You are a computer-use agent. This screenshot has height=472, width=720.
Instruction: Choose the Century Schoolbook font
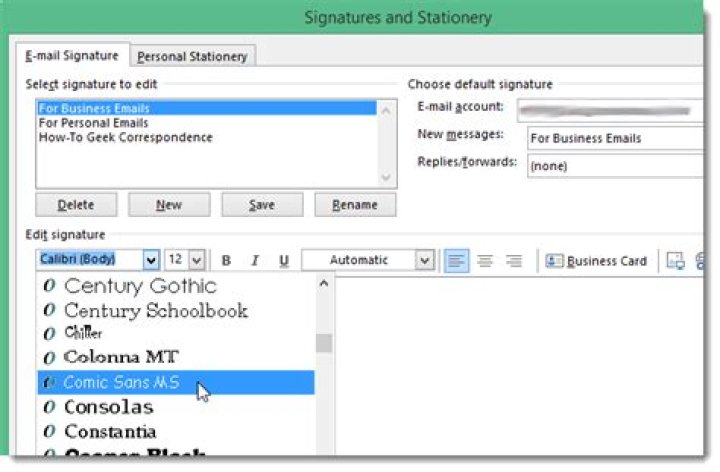pos(176,310)
